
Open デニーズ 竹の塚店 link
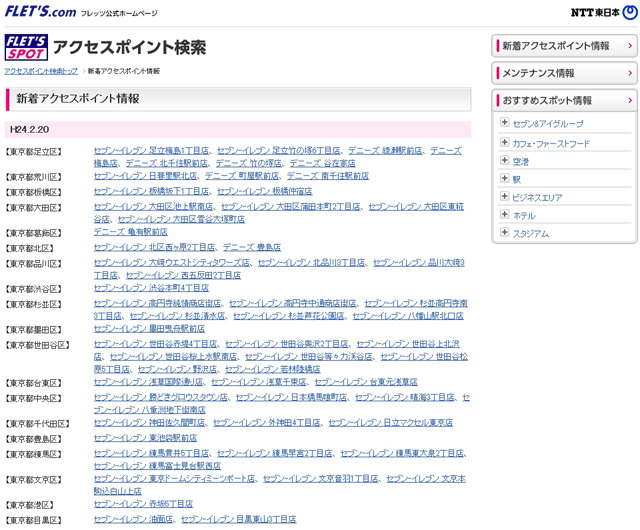249,163
